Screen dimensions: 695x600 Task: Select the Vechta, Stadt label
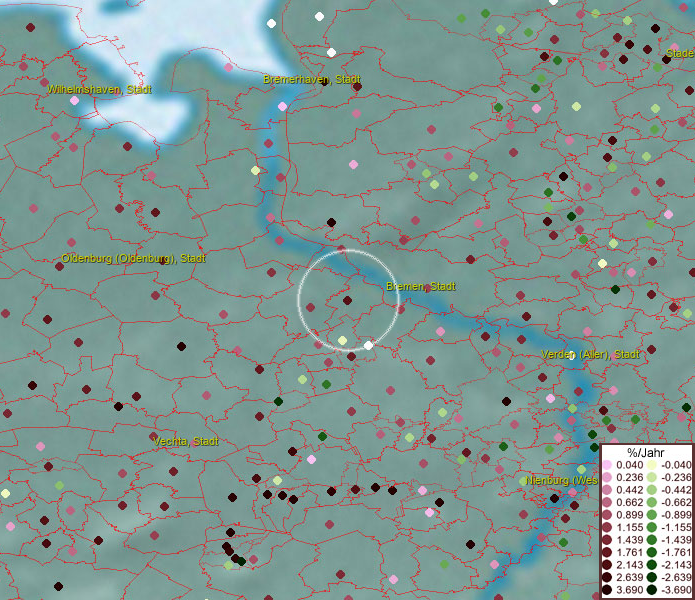186,441
